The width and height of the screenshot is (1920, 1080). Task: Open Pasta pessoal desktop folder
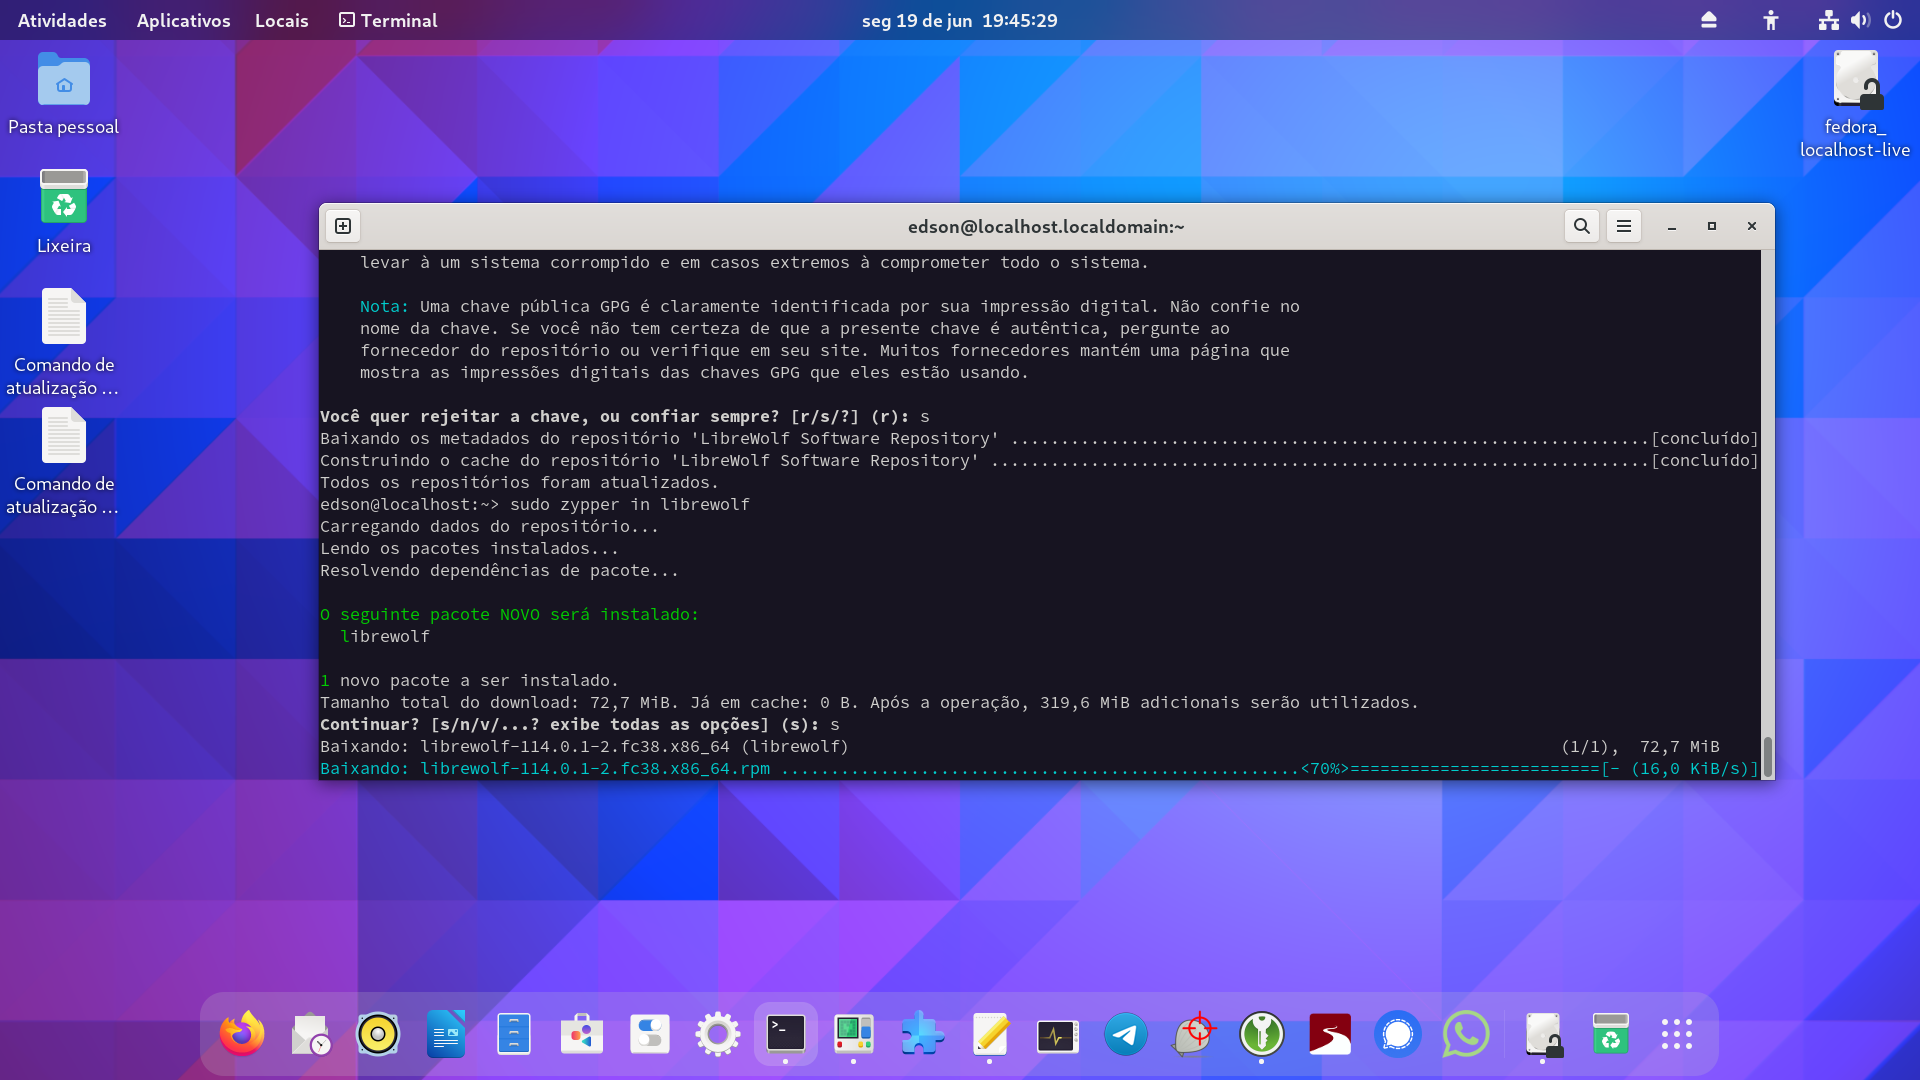pos(64,94)
